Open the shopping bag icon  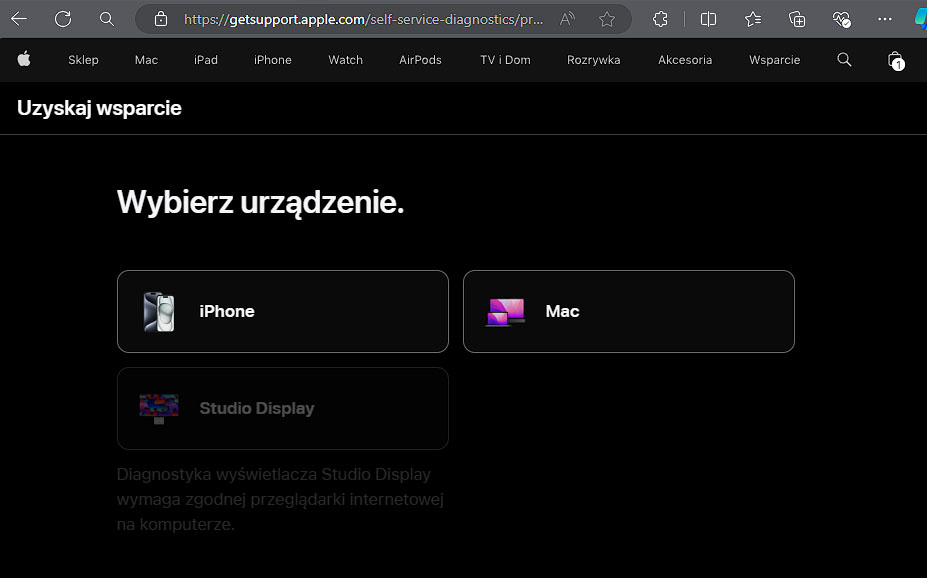click(895, 60)
